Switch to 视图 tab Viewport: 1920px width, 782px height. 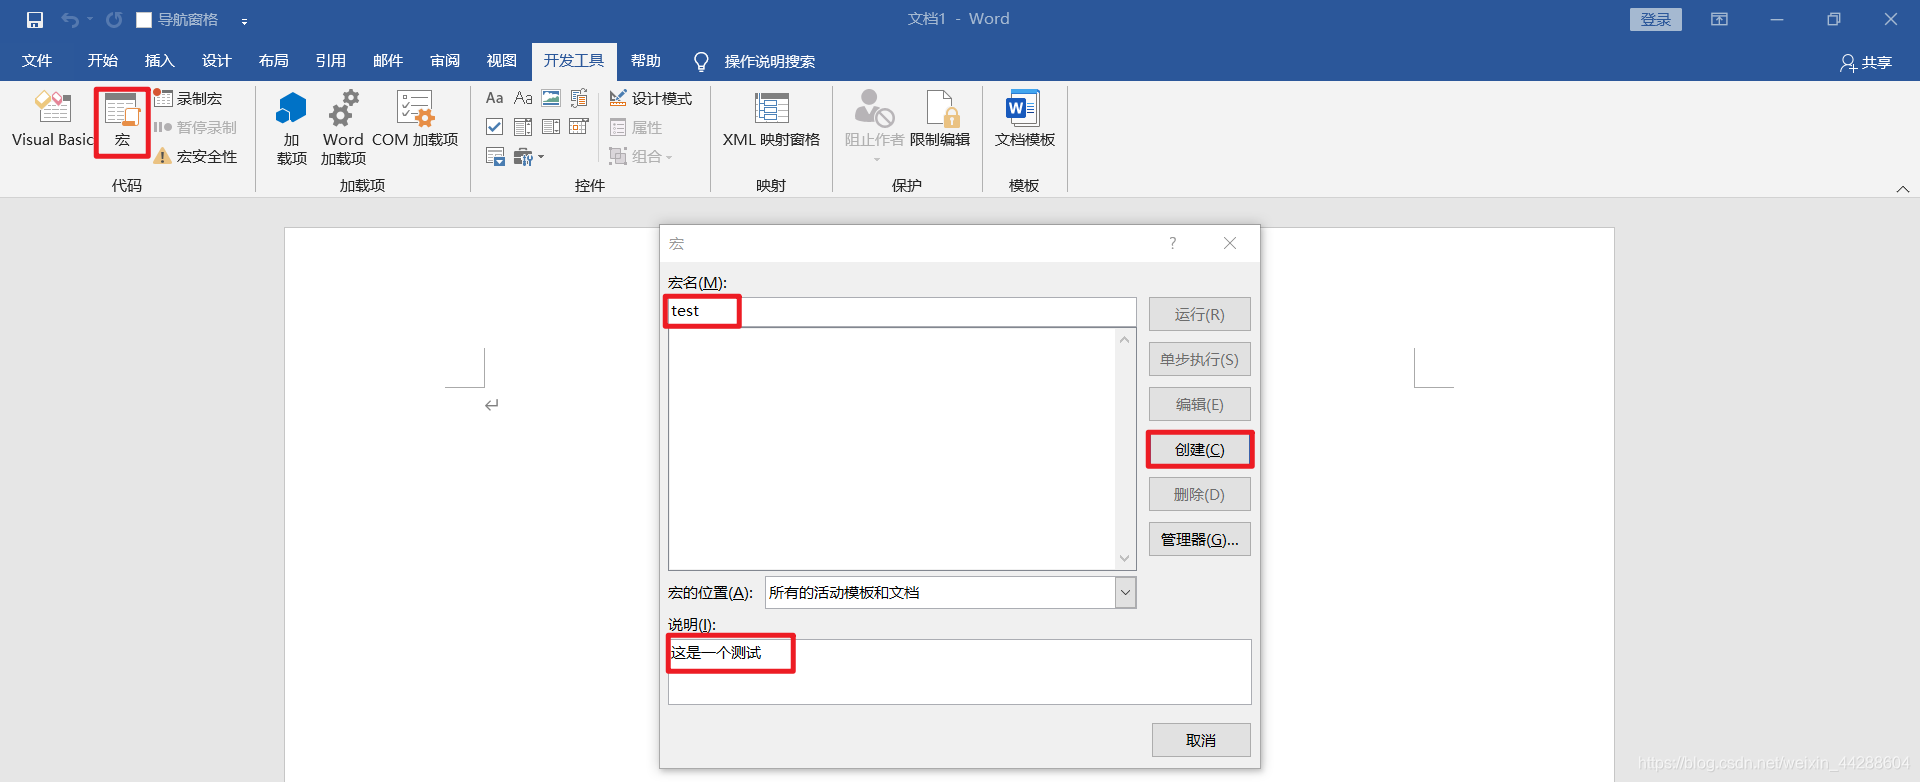tap(502, 61)
